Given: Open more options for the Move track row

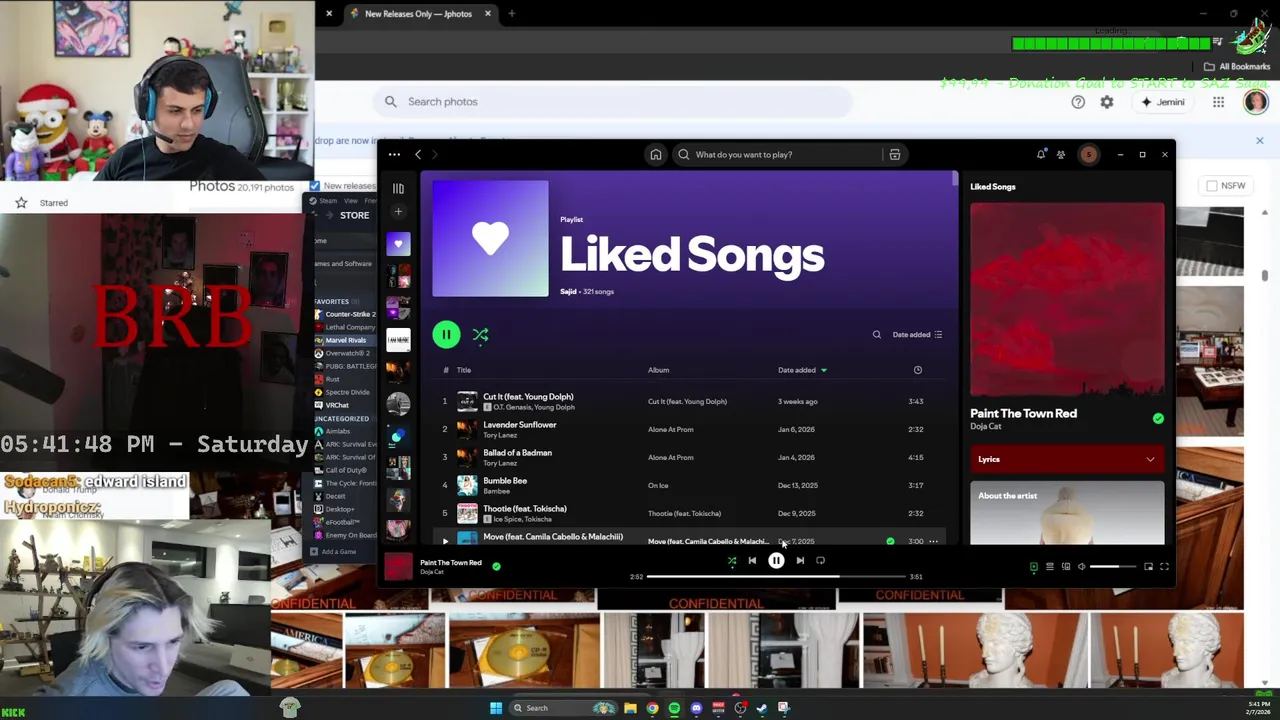Looking at the screenshot, I should [x=933, y=541].
